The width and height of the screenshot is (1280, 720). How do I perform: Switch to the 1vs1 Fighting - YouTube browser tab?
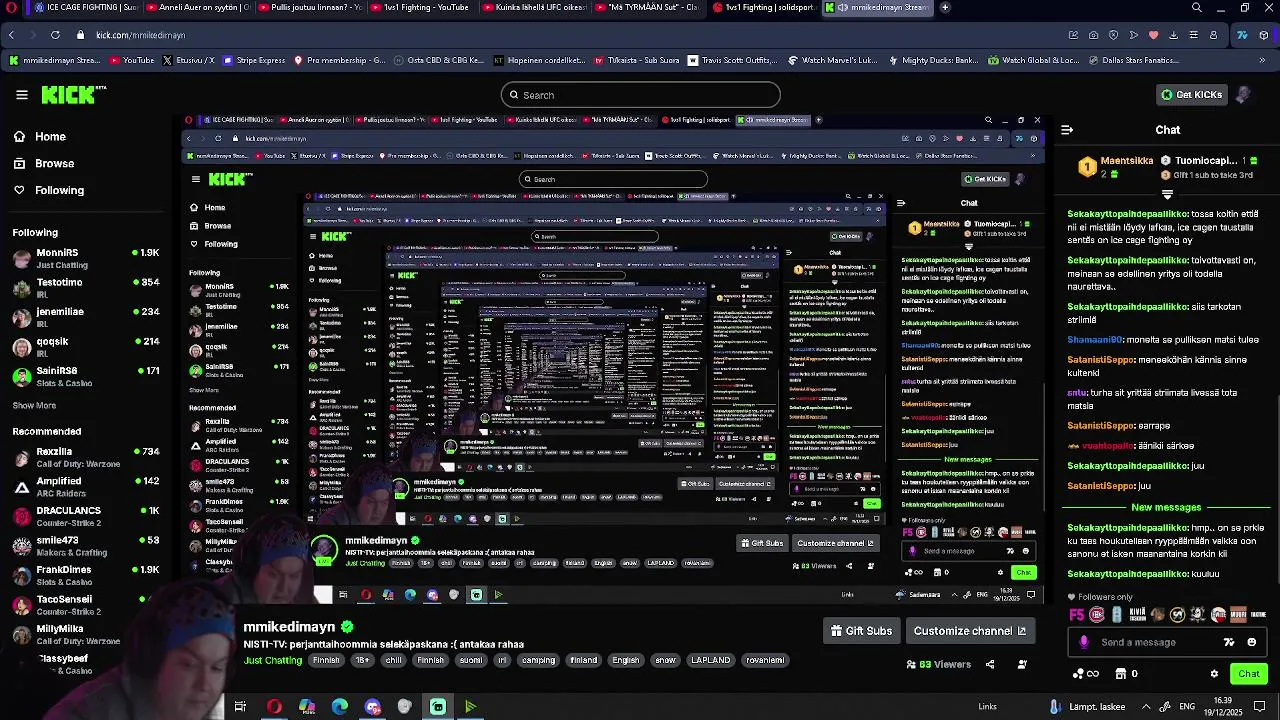pyautogui.click(x=420, y=7)
